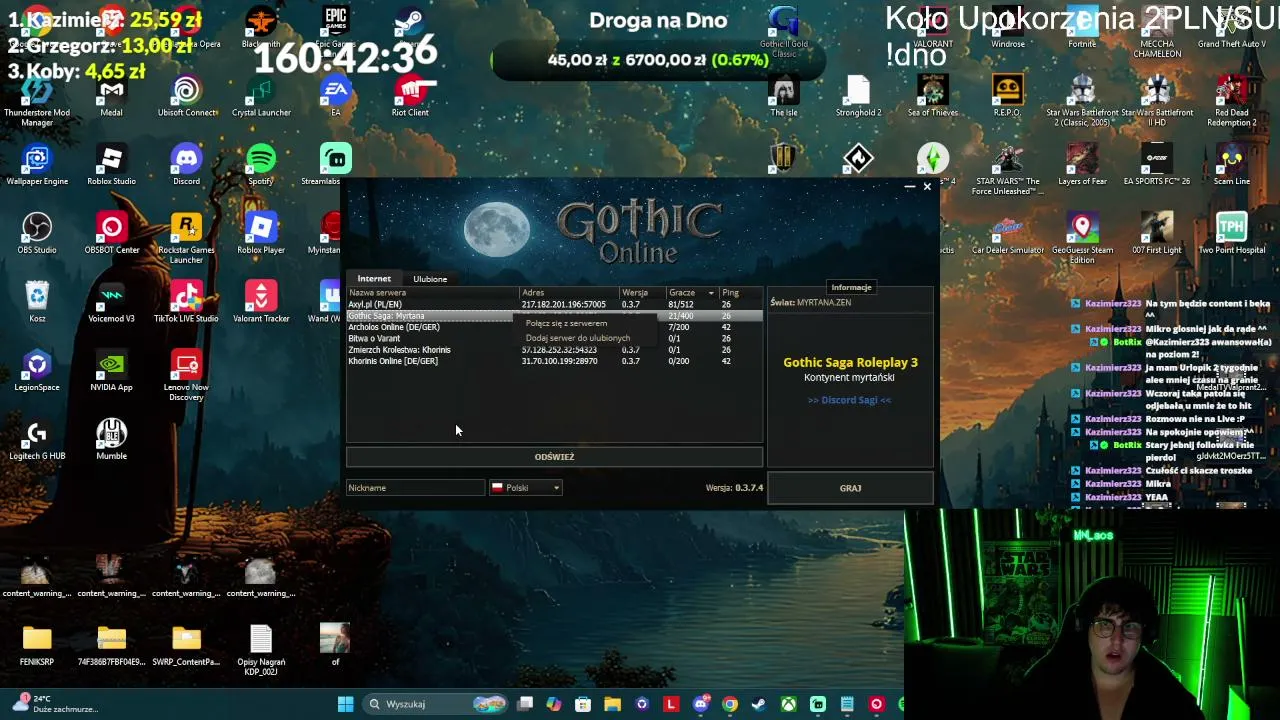This screenshot has width=1280, height=720.
Task: Open File Explorer from the taskbar
Action: (612, 704)
